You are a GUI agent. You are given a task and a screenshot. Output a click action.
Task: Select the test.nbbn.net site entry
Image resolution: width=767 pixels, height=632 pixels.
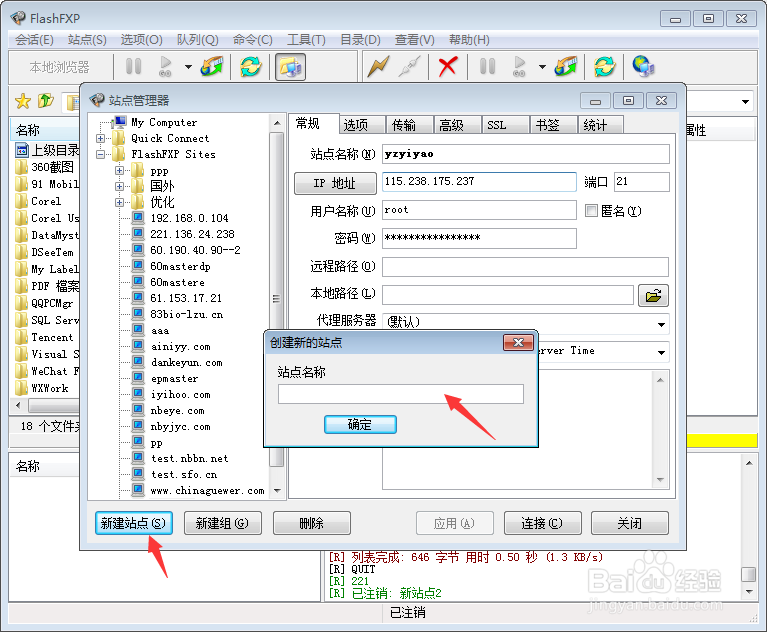(189, 458)
